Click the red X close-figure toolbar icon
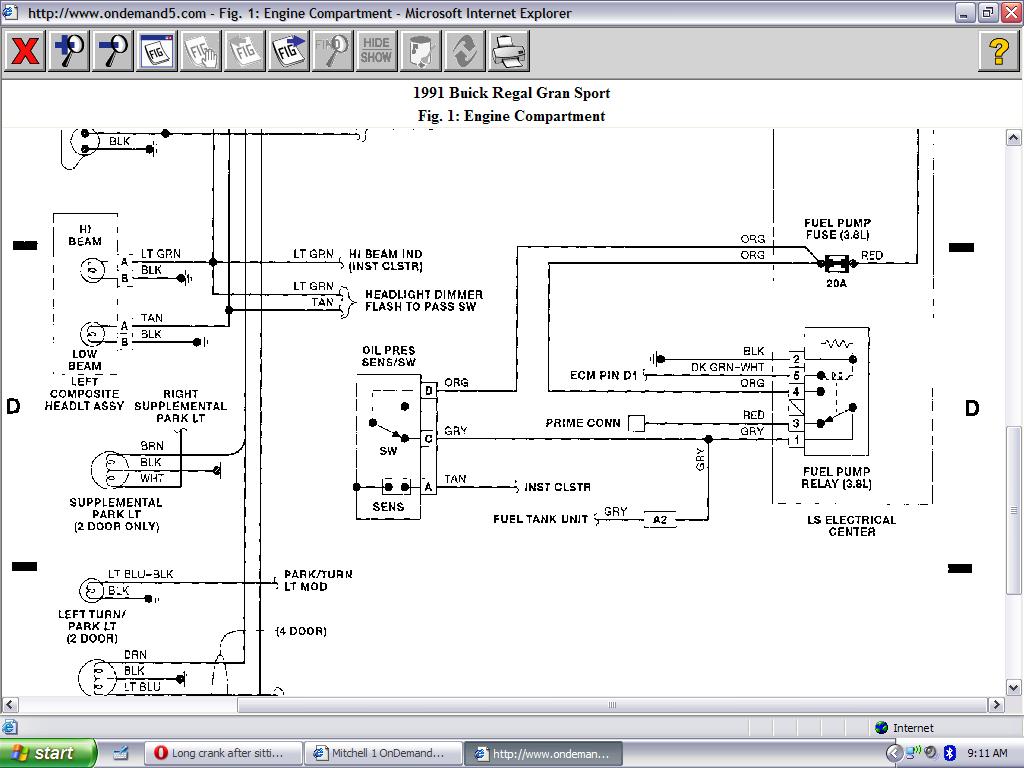Image resolution: width=1024 pixels, height=768 pixels. (25, 51)
